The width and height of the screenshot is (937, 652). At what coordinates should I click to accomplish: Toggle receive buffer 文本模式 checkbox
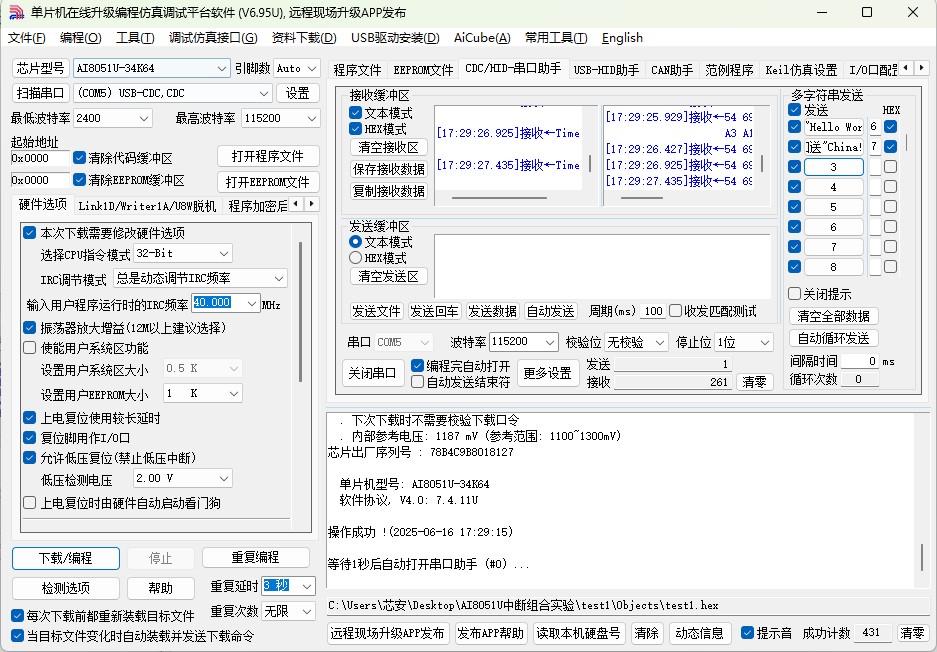point(356,112)
